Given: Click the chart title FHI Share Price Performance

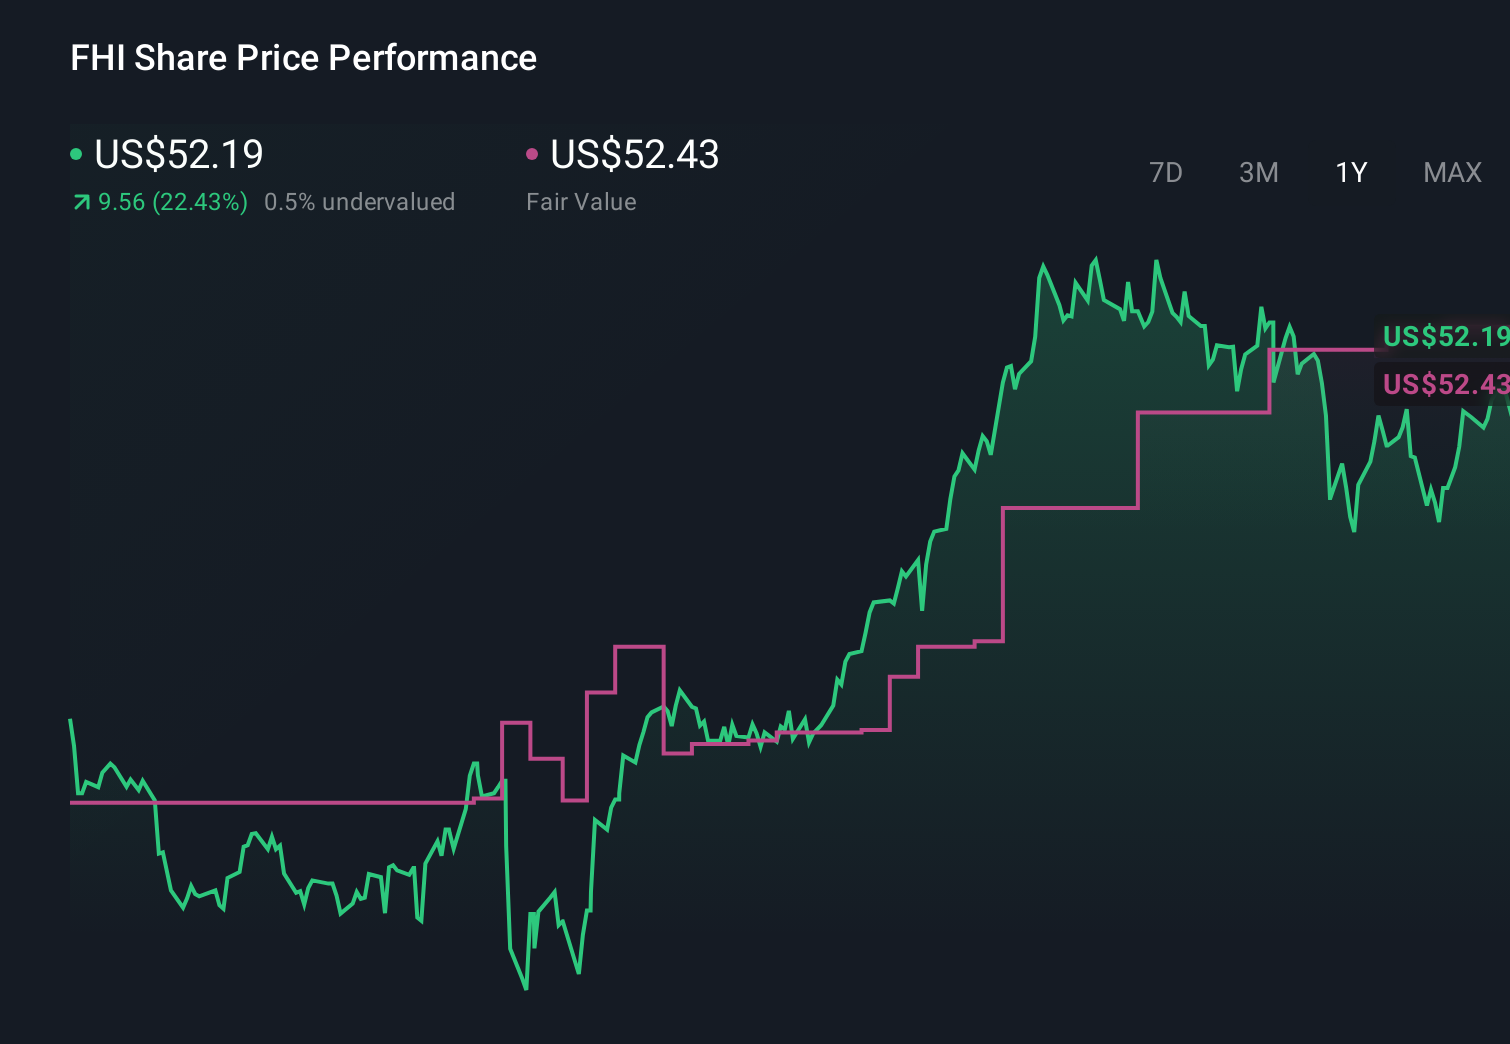Looking at the screenshot, I should tap(302, 57).
